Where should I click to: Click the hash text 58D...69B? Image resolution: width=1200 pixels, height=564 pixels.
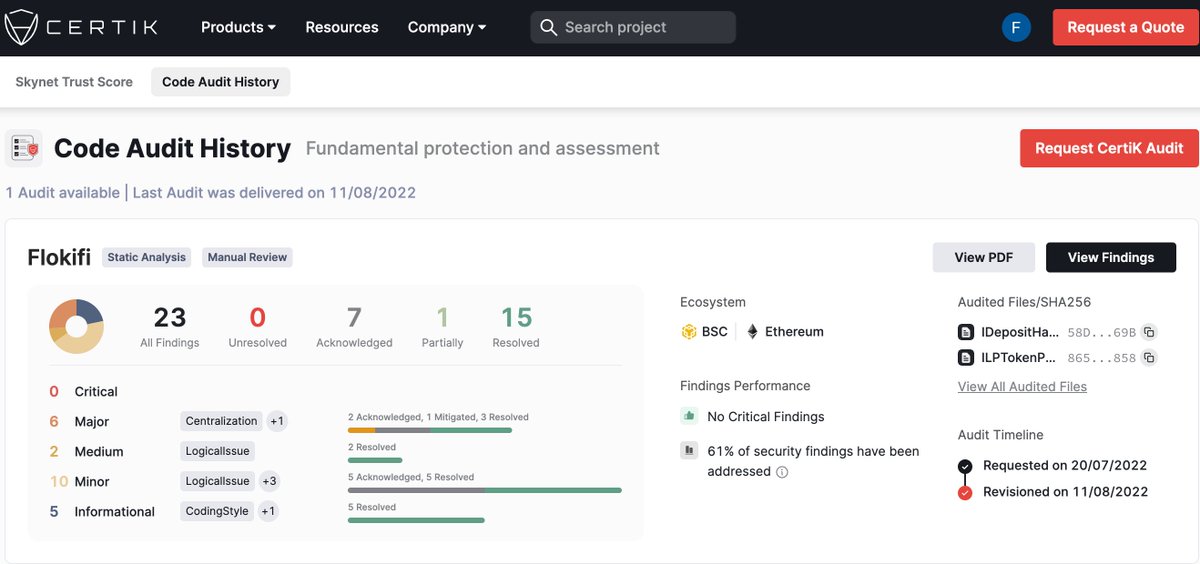tap(1101, 332)
